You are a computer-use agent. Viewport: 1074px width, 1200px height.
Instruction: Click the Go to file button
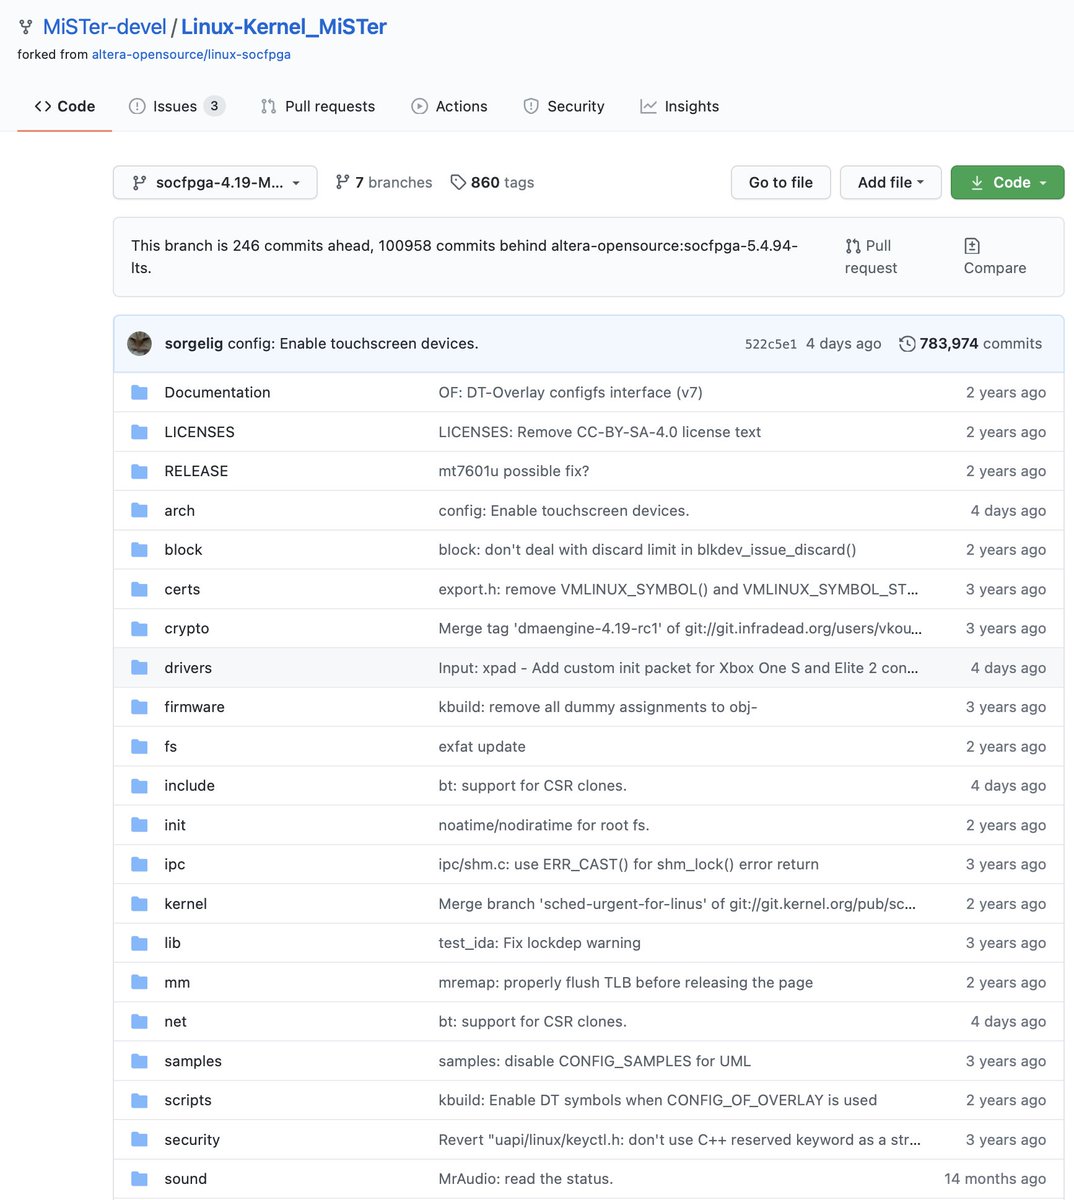tap(781, 182)
